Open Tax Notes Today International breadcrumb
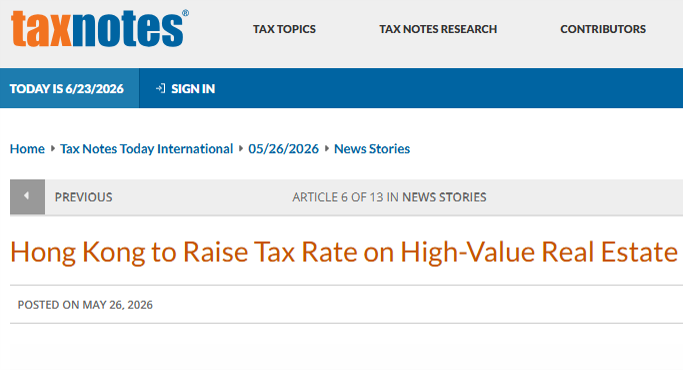 (x=147, y=149)
